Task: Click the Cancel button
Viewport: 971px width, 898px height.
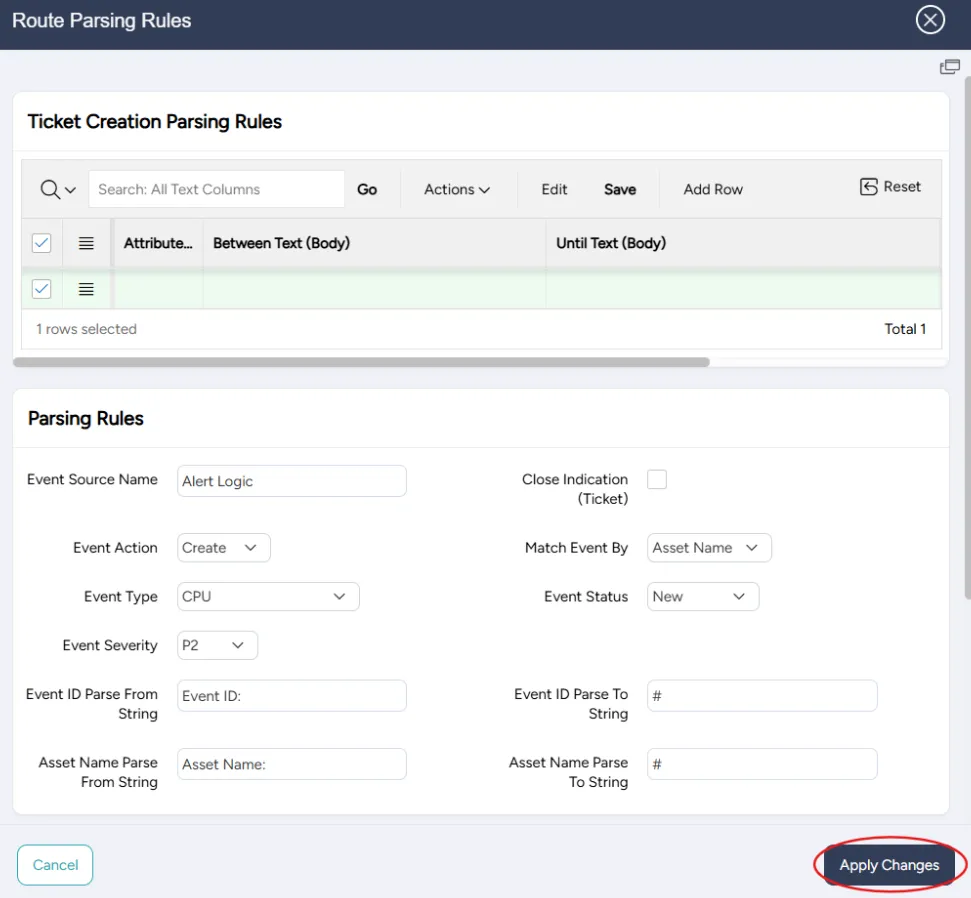Action: (x=55, y=865)
